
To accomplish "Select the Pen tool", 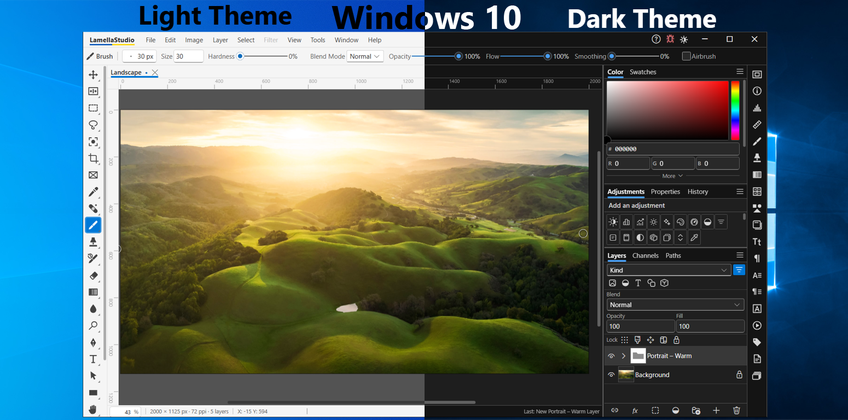I will [93, 342].
